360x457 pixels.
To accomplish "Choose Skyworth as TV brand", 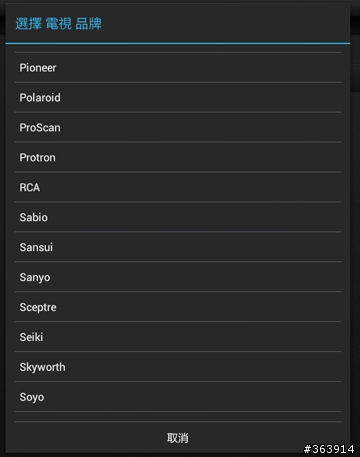I will coord(178,367).
